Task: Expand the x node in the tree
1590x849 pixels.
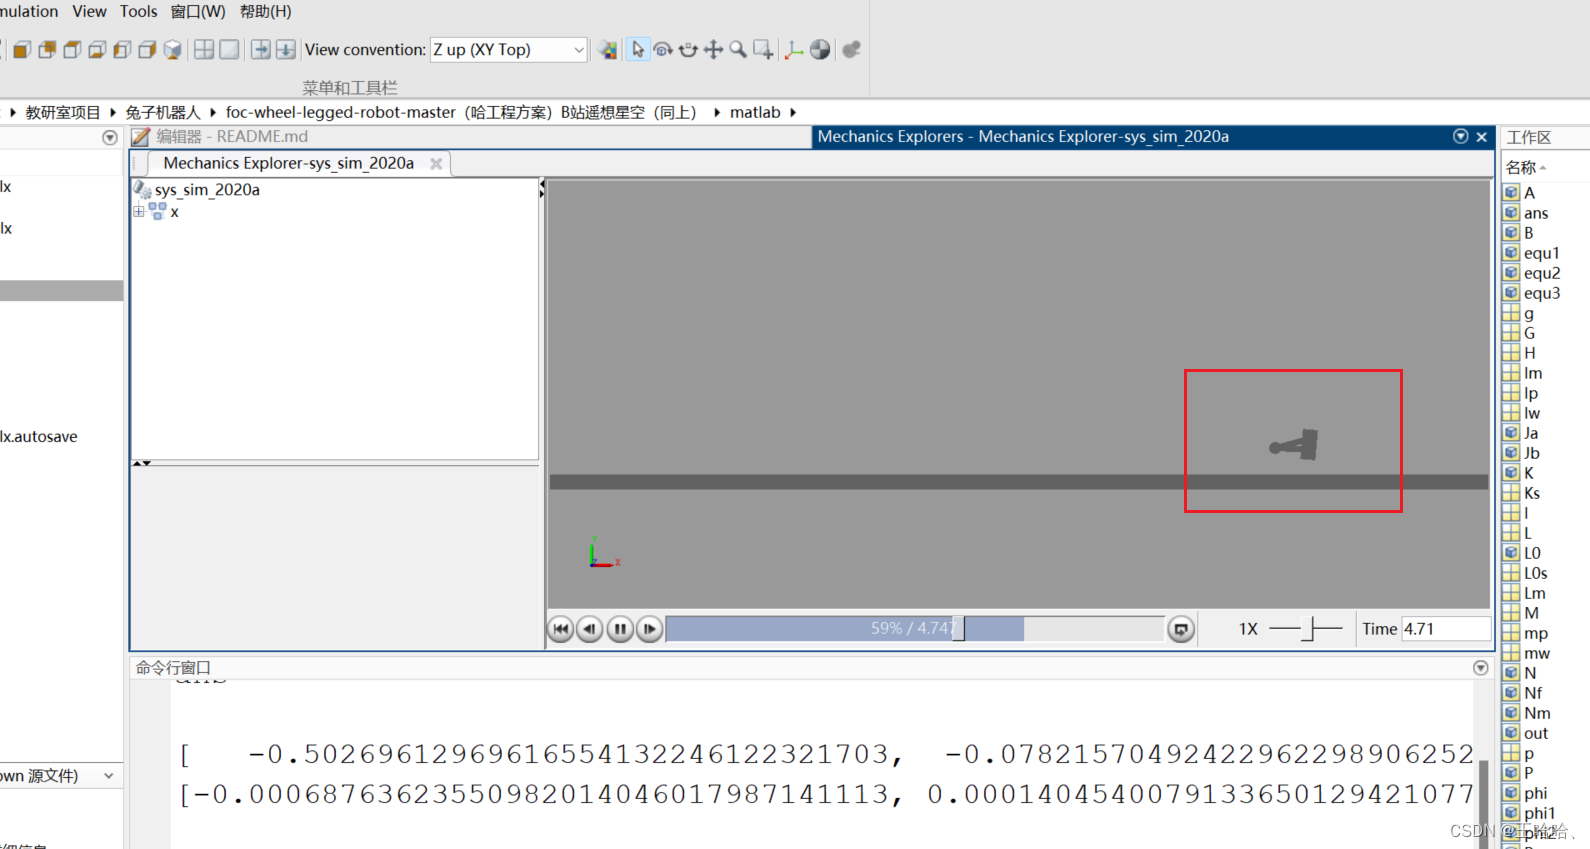Action: [x=139, y=212]
